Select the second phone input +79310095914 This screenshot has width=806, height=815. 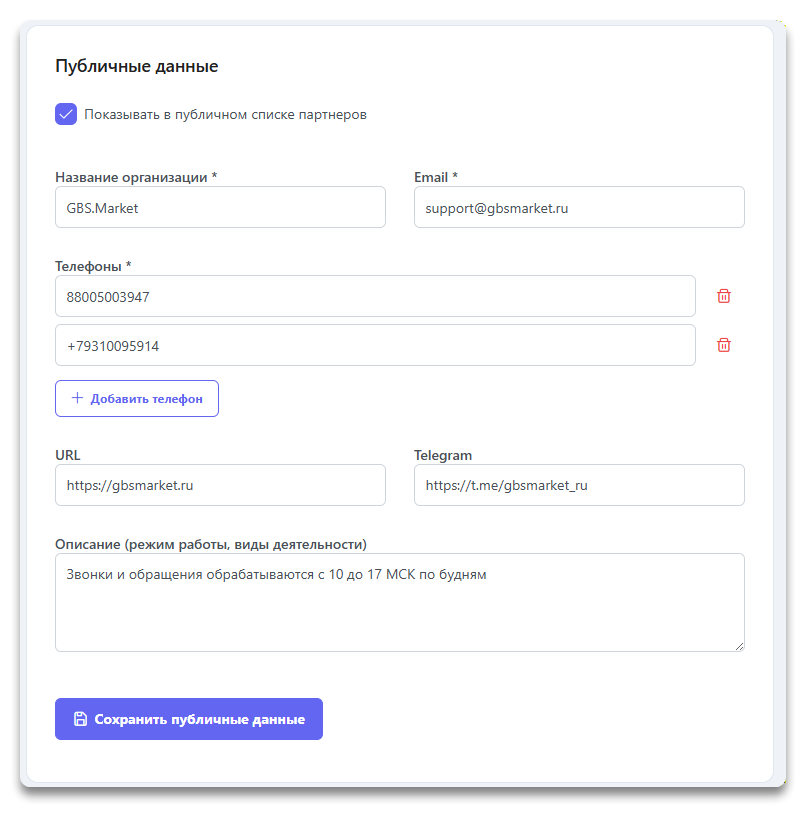click(x=375, y=345)
